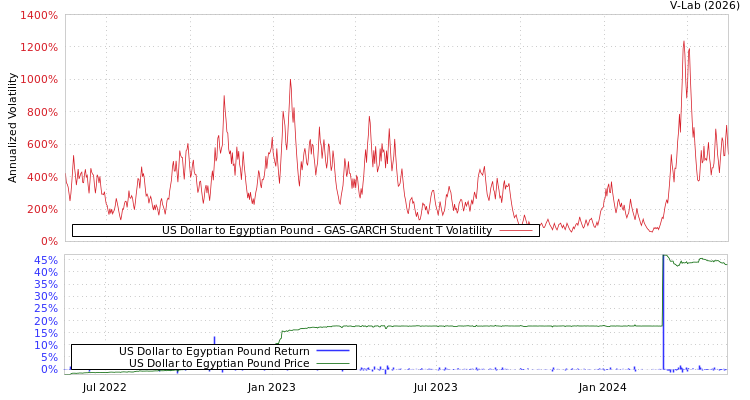Click the red volatility peak reaching 1000%
Screen dimensions: 750x400
[x=290, y=81]
